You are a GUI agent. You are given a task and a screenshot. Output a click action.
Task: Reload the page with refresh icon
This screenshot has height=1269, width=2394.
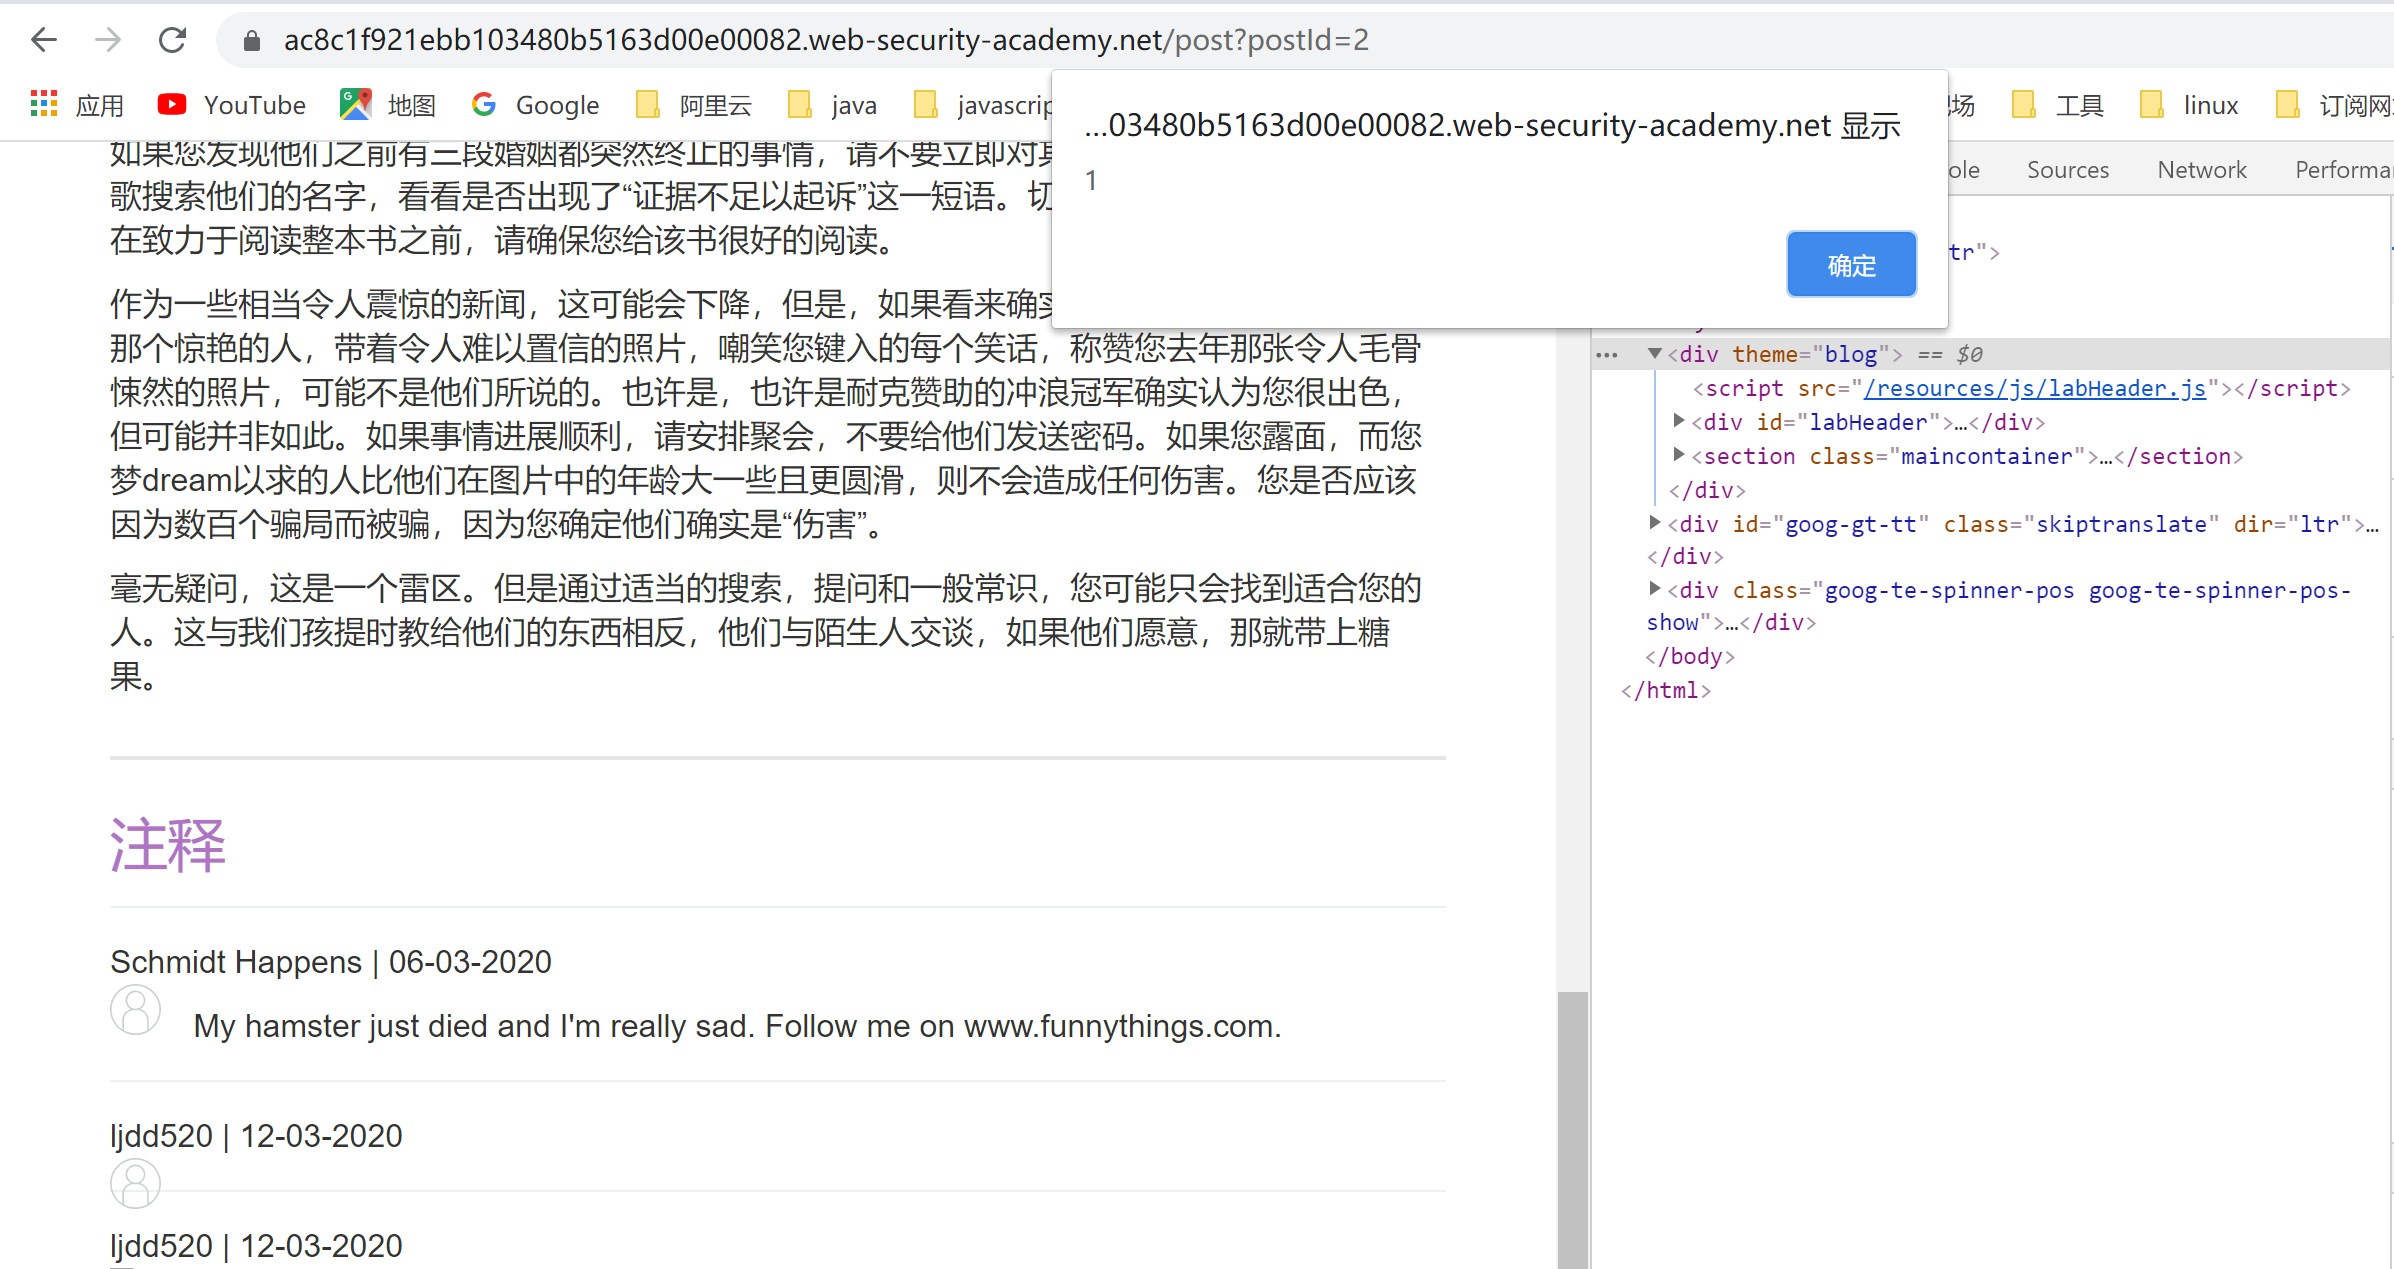pos(173,40)
